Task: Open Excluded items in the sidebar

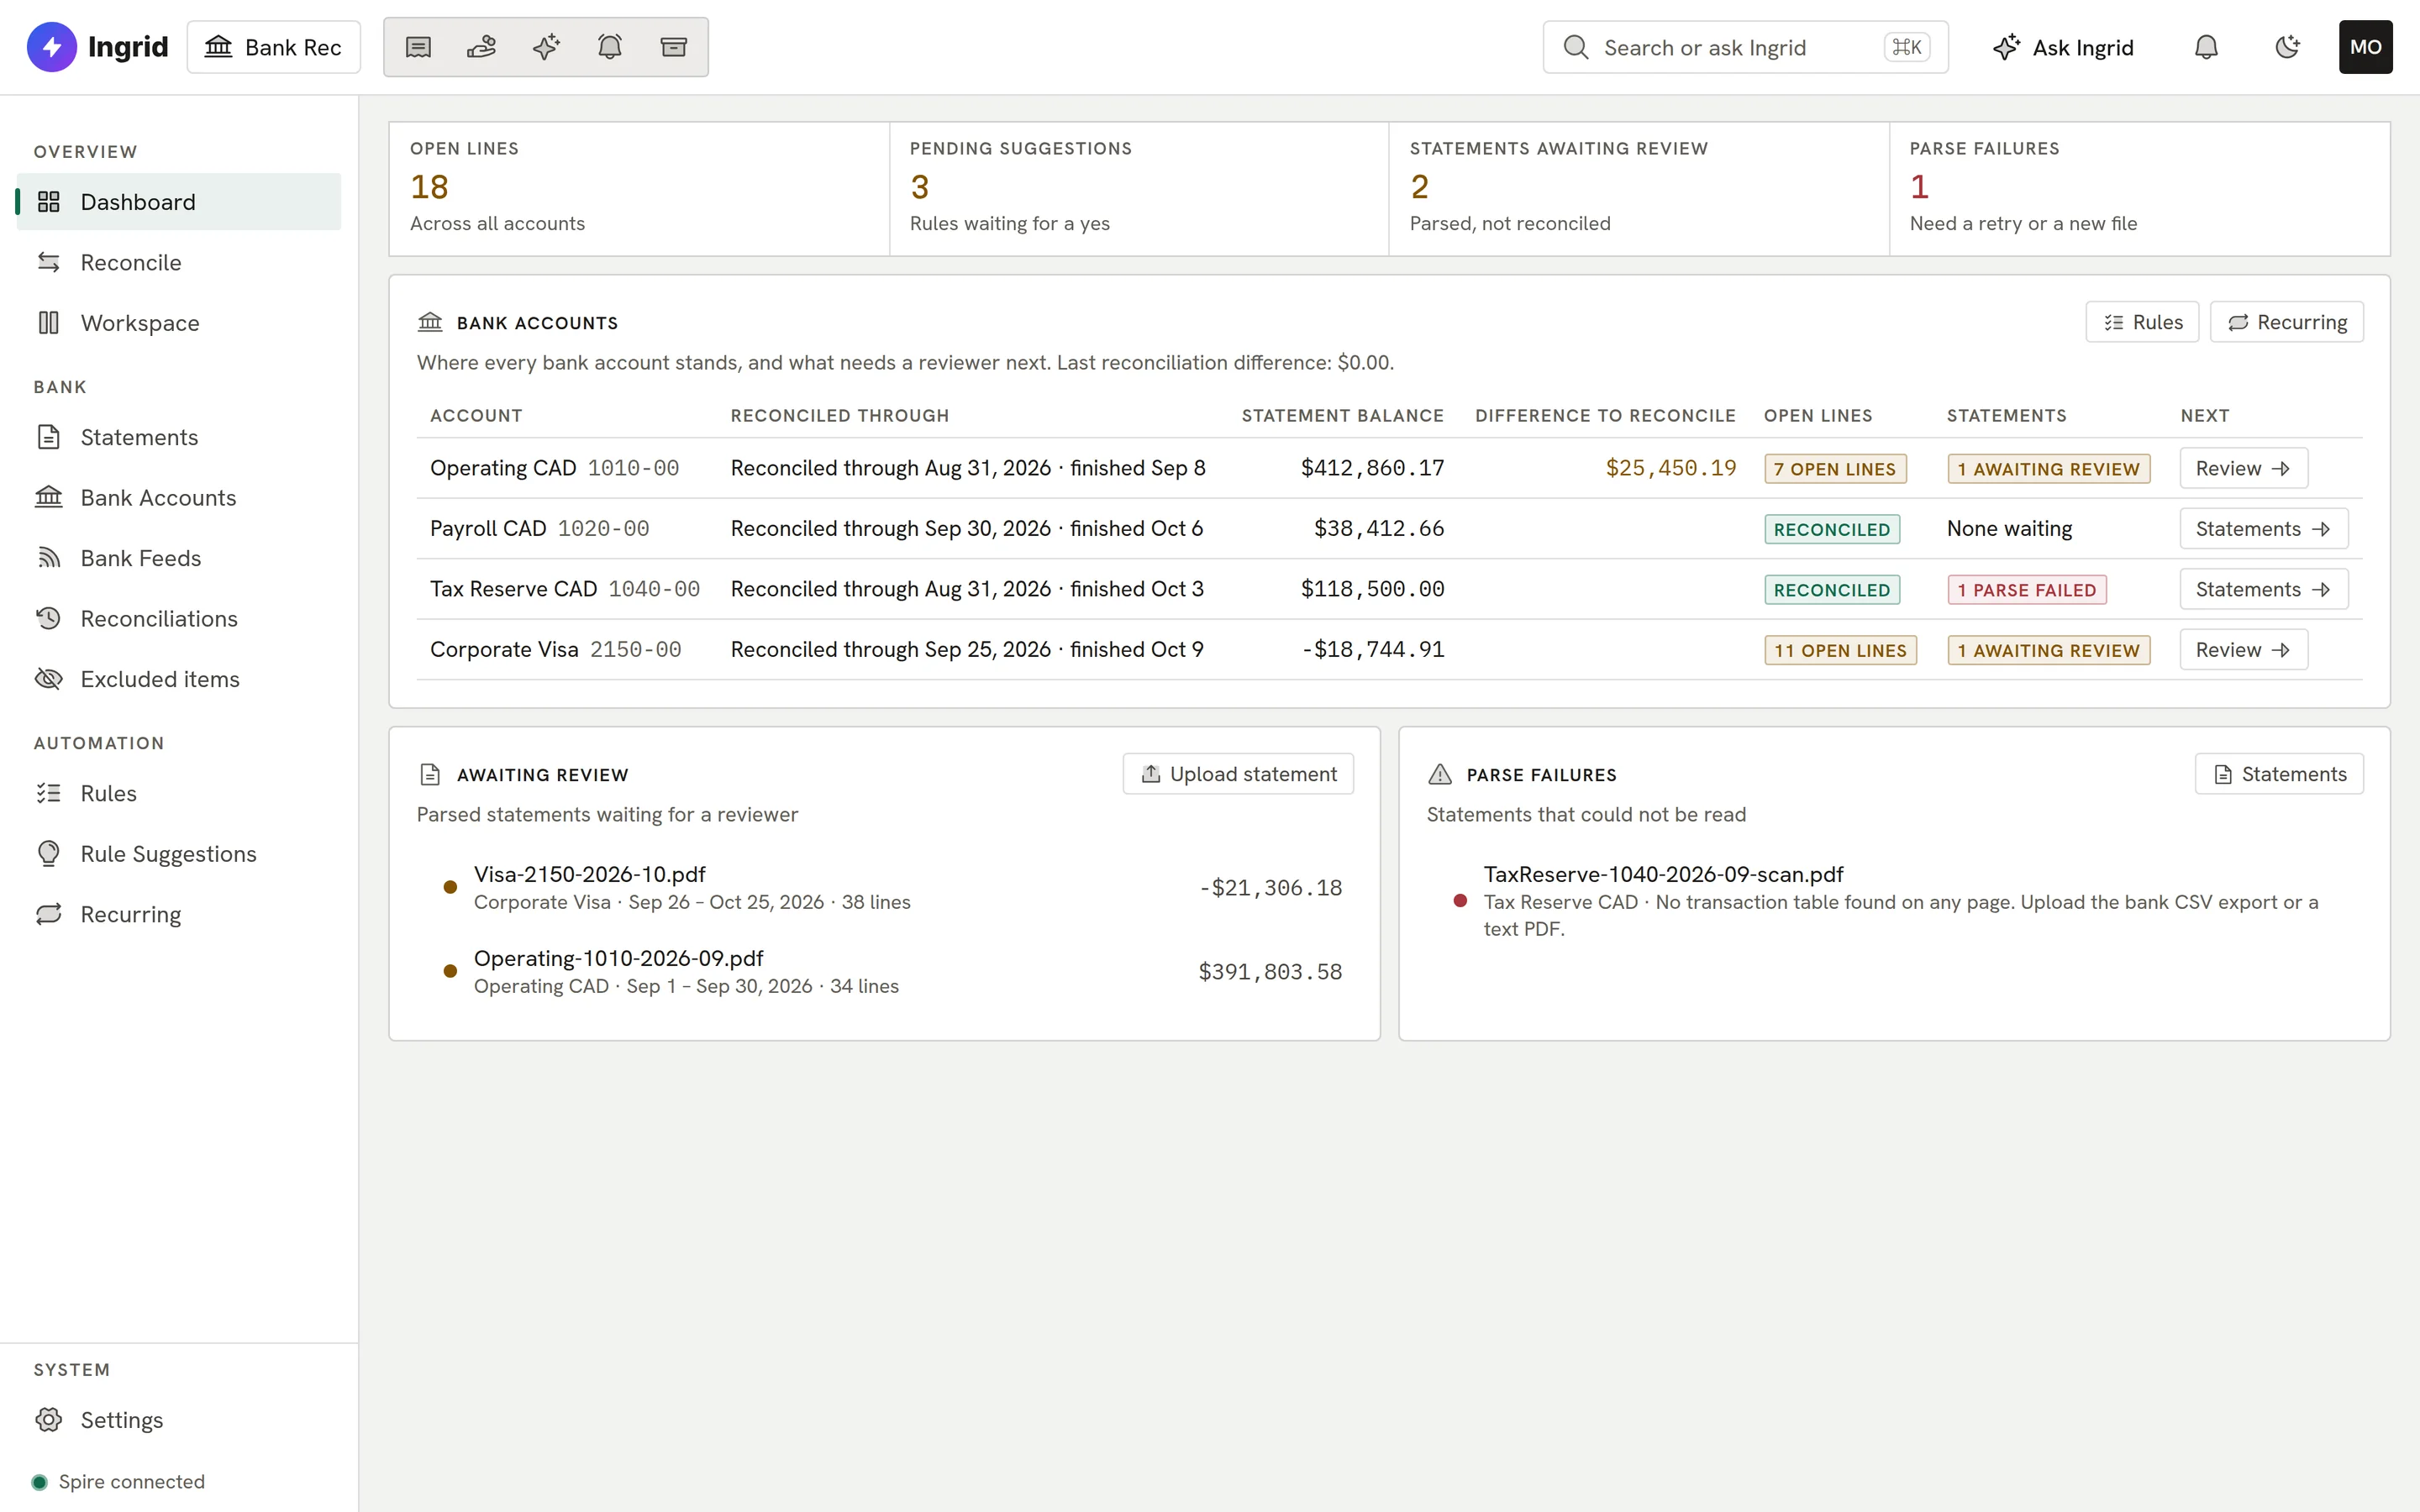Action: pos(179,679)
